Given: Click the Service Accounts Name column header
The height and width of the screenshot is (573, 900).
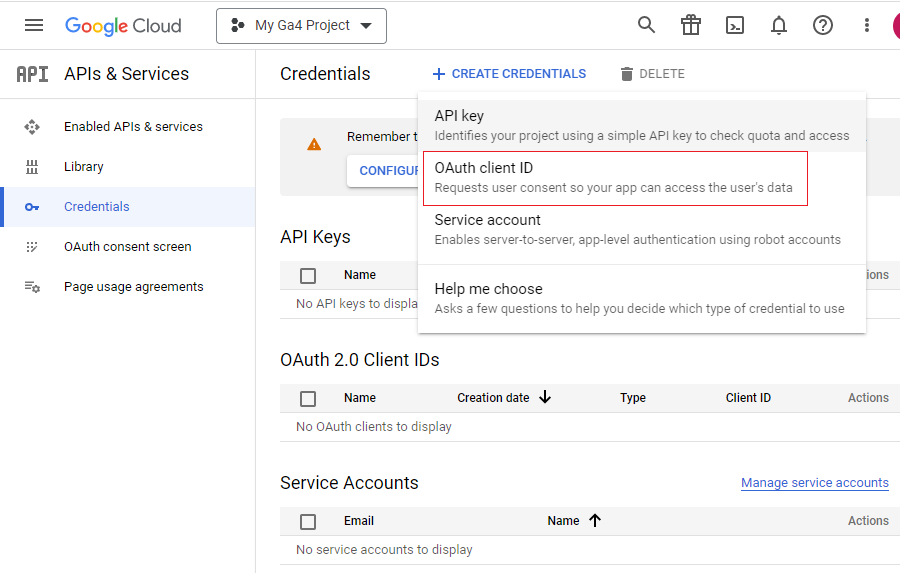Looking at the screenshot, I should click(x=563, y=521).
